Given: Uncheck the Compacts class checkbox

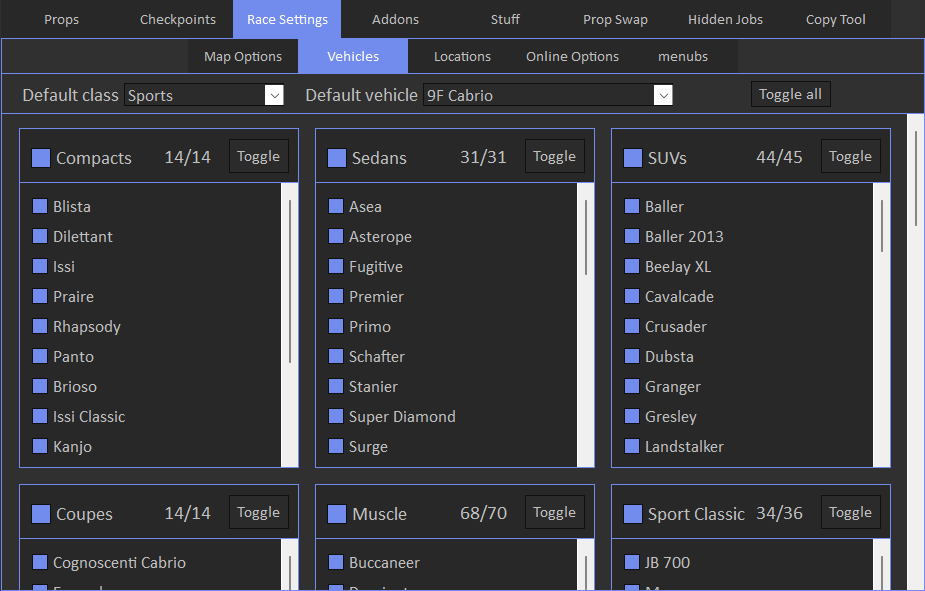Looking at the screenshot, I should tap(41, 158).
